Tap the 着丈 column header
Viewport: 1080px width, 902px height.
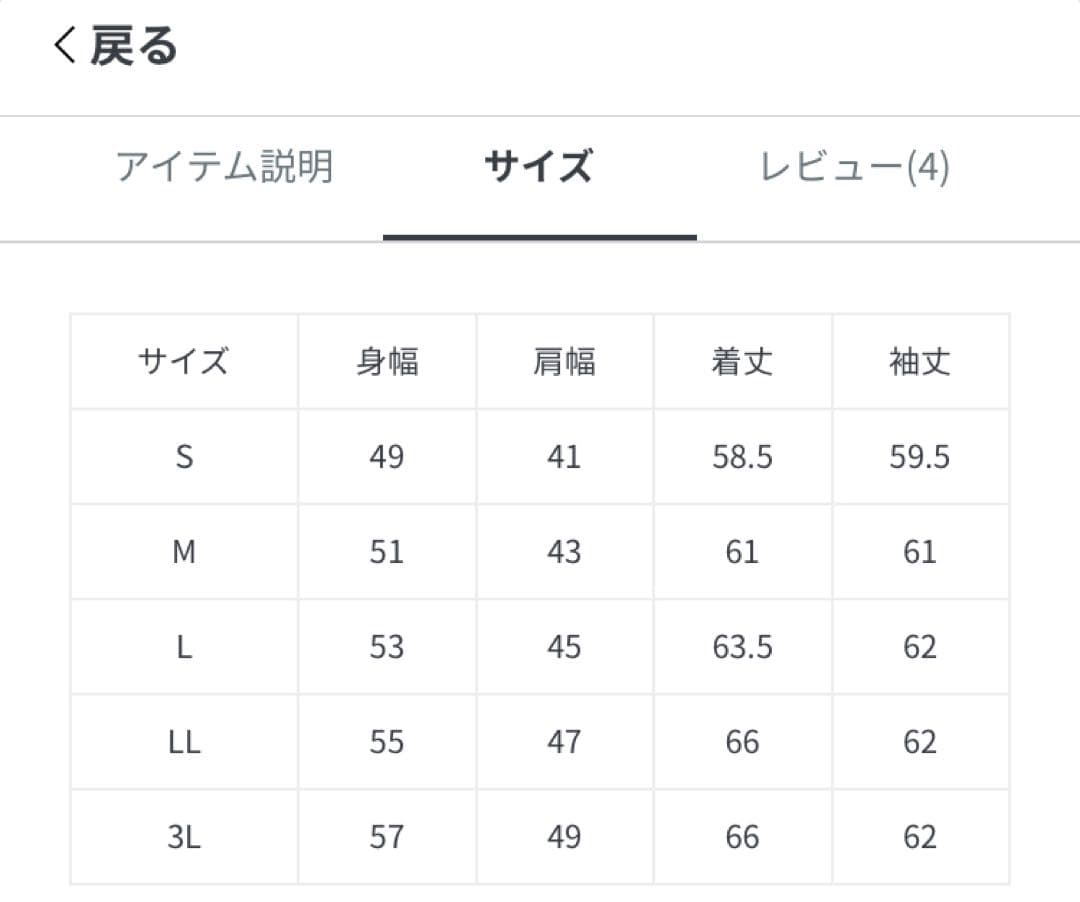coord(742,361)
